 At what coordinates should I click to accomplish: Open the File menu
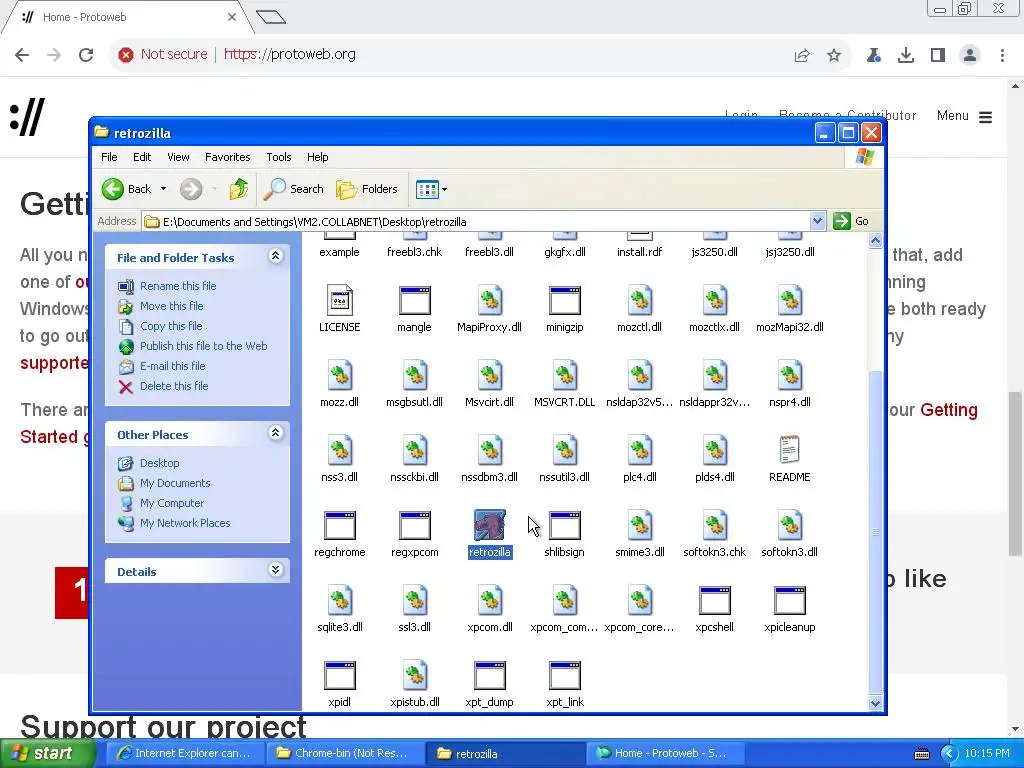pos(109,157)
